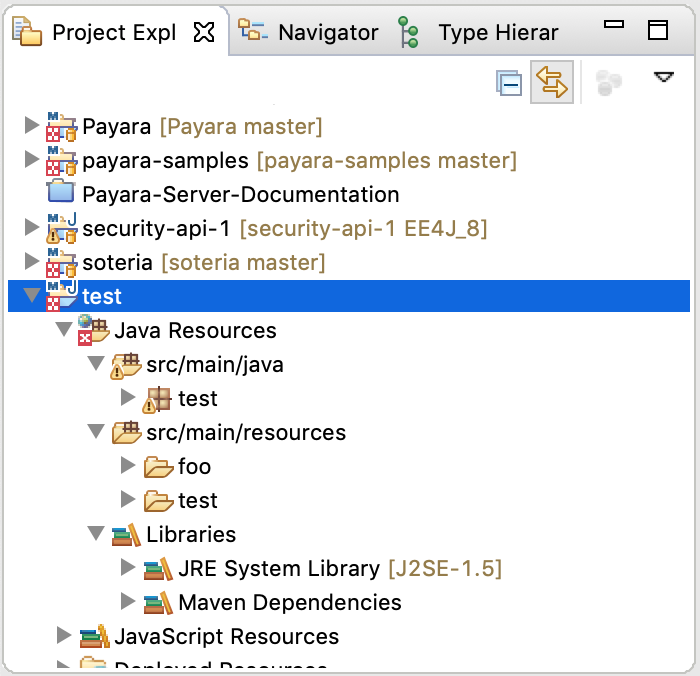
Task: Click the Java Resources icon
Action: (93, 330)
